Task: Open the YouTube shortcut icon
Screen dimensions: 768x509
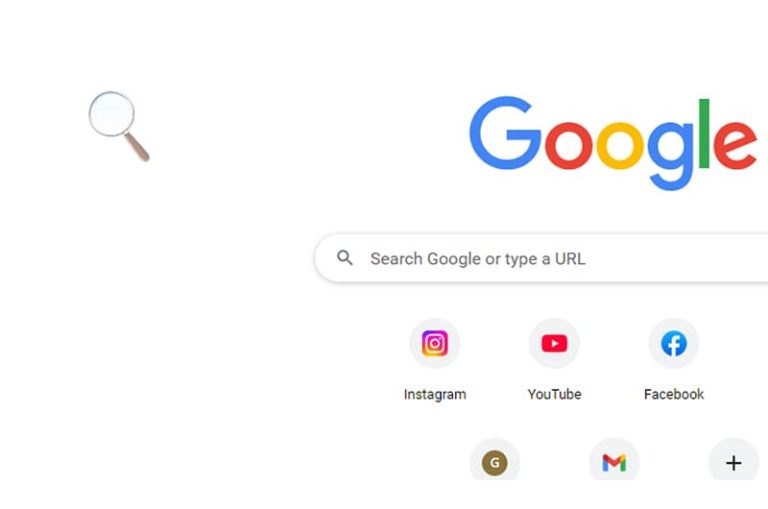Action: tap(554, 343)
